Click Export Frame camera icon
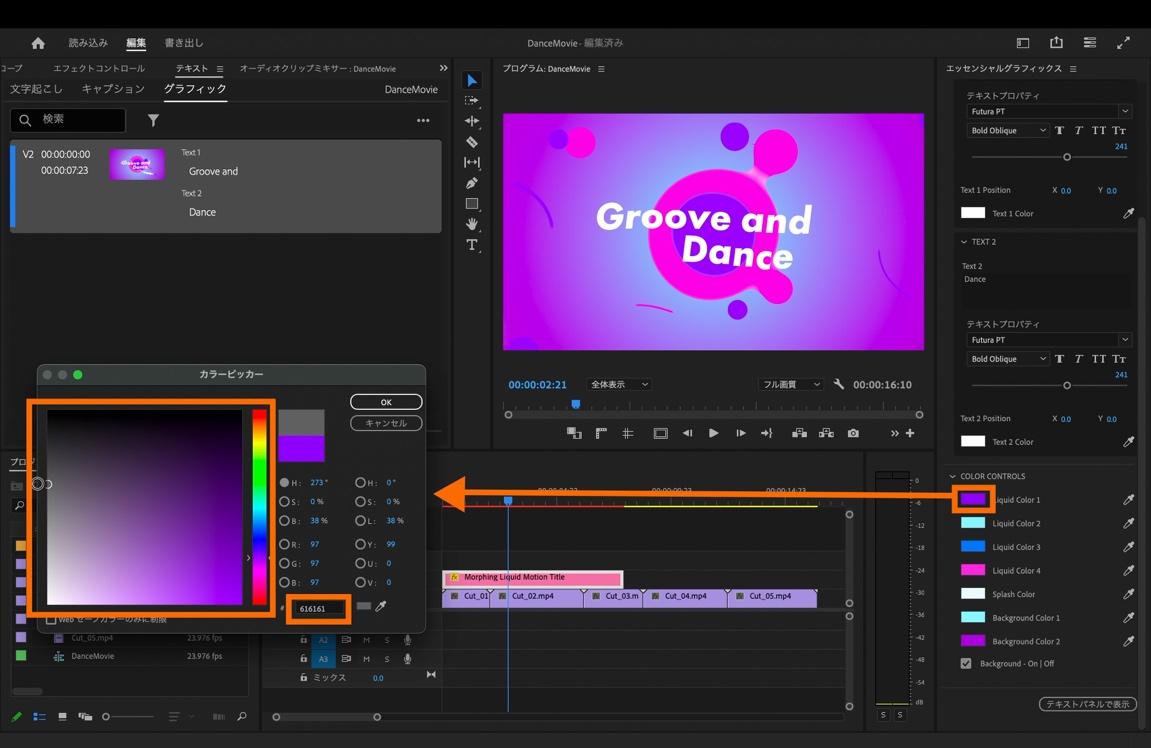Viewport: 1151px width, 748px height. point(853,433)
